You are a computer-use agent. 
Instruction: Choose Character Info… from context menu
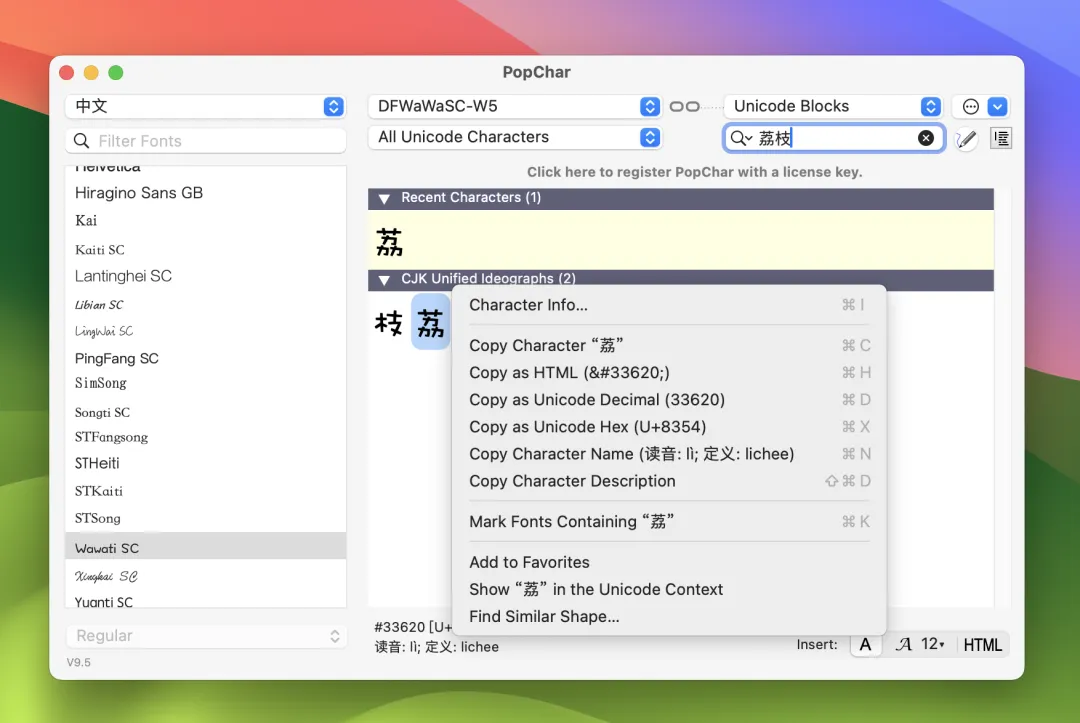(668, 305)
